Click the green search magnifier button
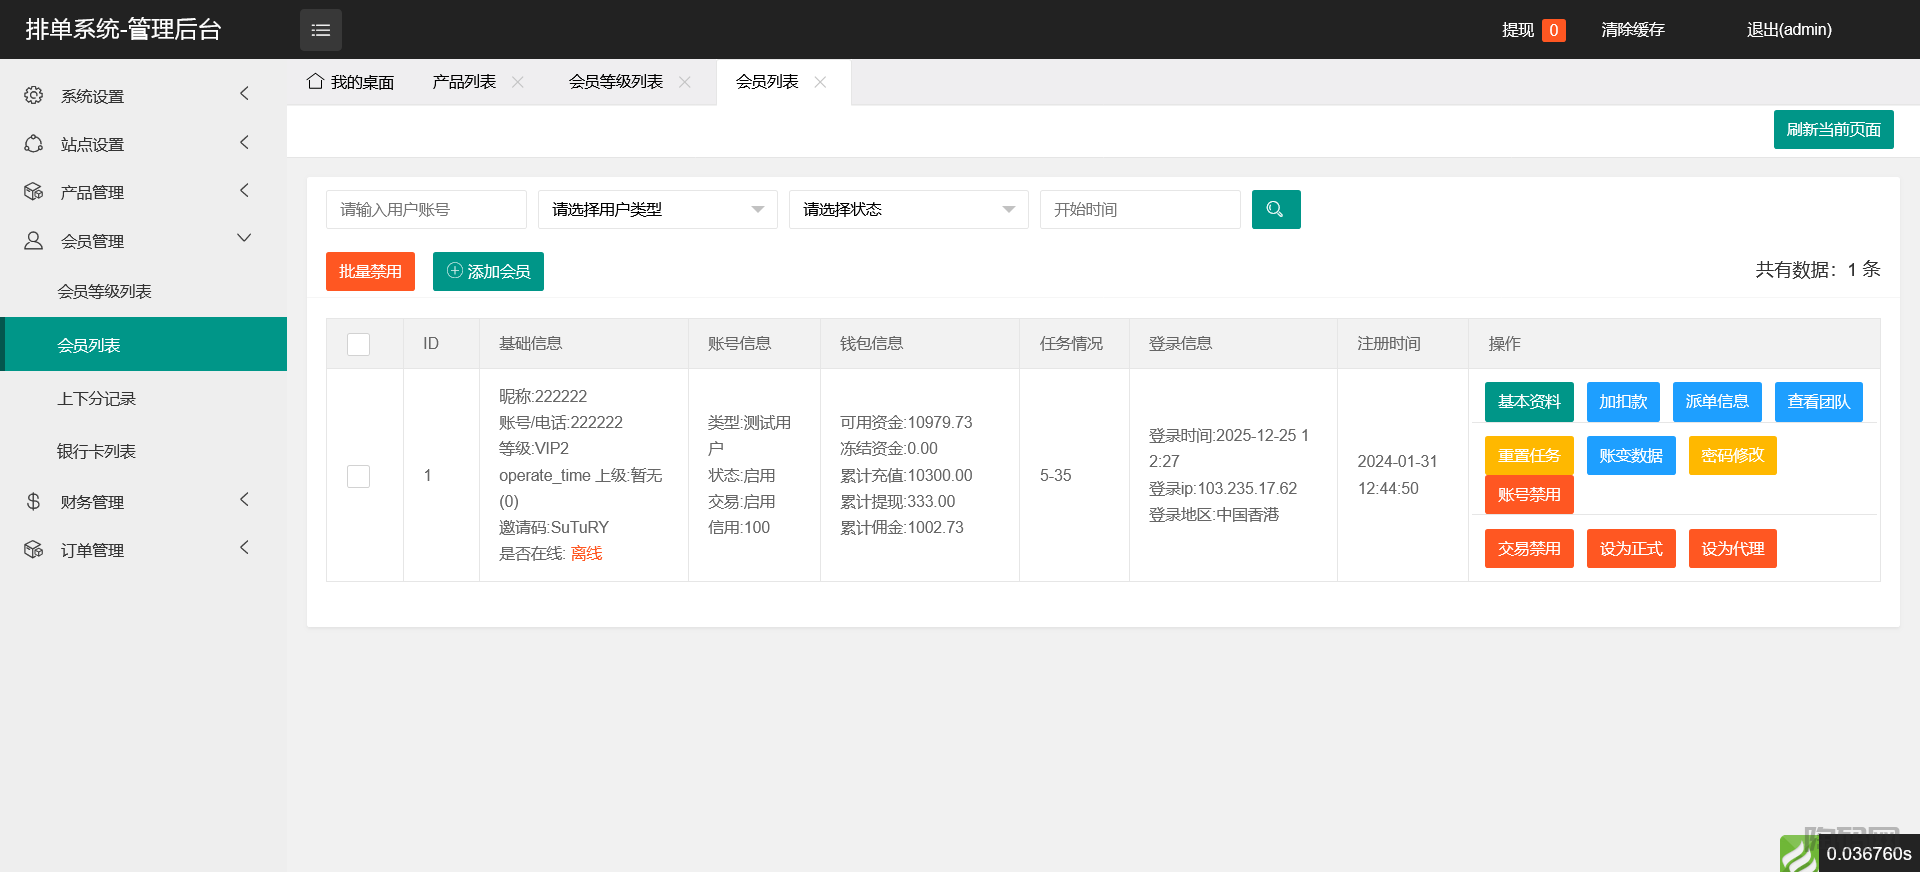The width and height of the screenshot is (1920, 872). coord(1275,209)
